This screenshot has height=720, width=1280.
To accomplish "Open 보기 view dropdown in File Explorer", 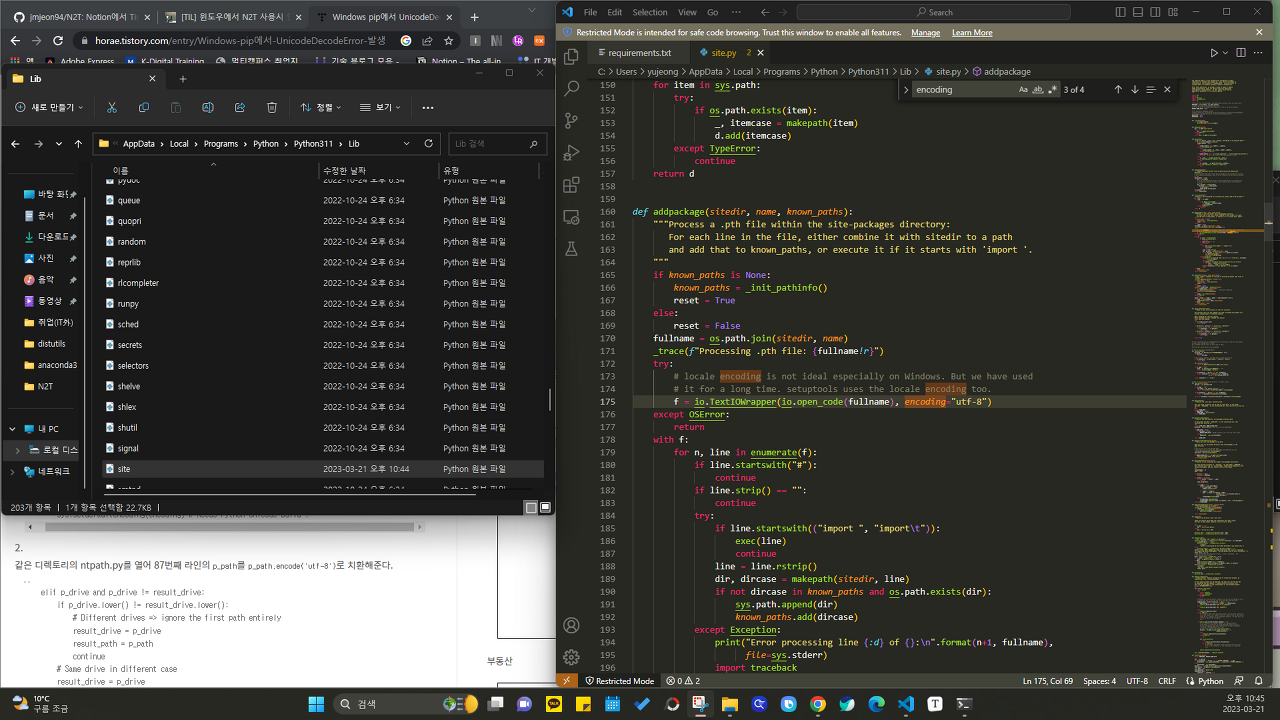I will [x=379, y=107].
